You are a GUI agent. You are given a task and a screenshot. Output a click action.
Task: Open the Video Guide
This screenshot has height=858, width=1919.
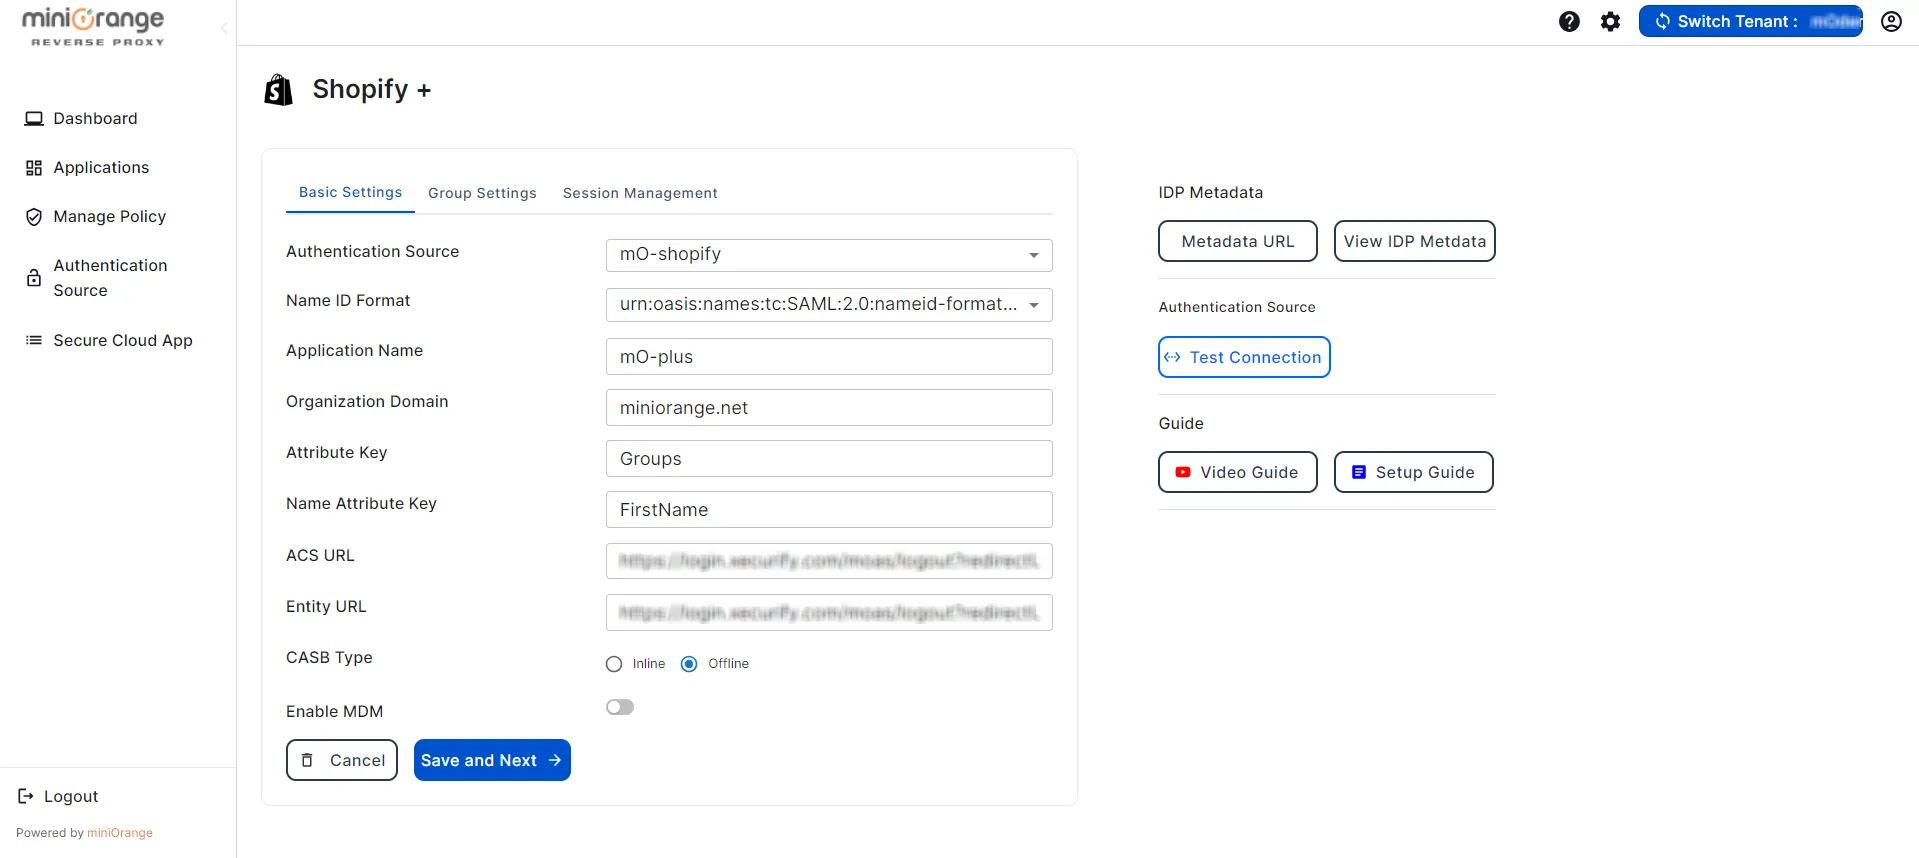pos(1238,472)
